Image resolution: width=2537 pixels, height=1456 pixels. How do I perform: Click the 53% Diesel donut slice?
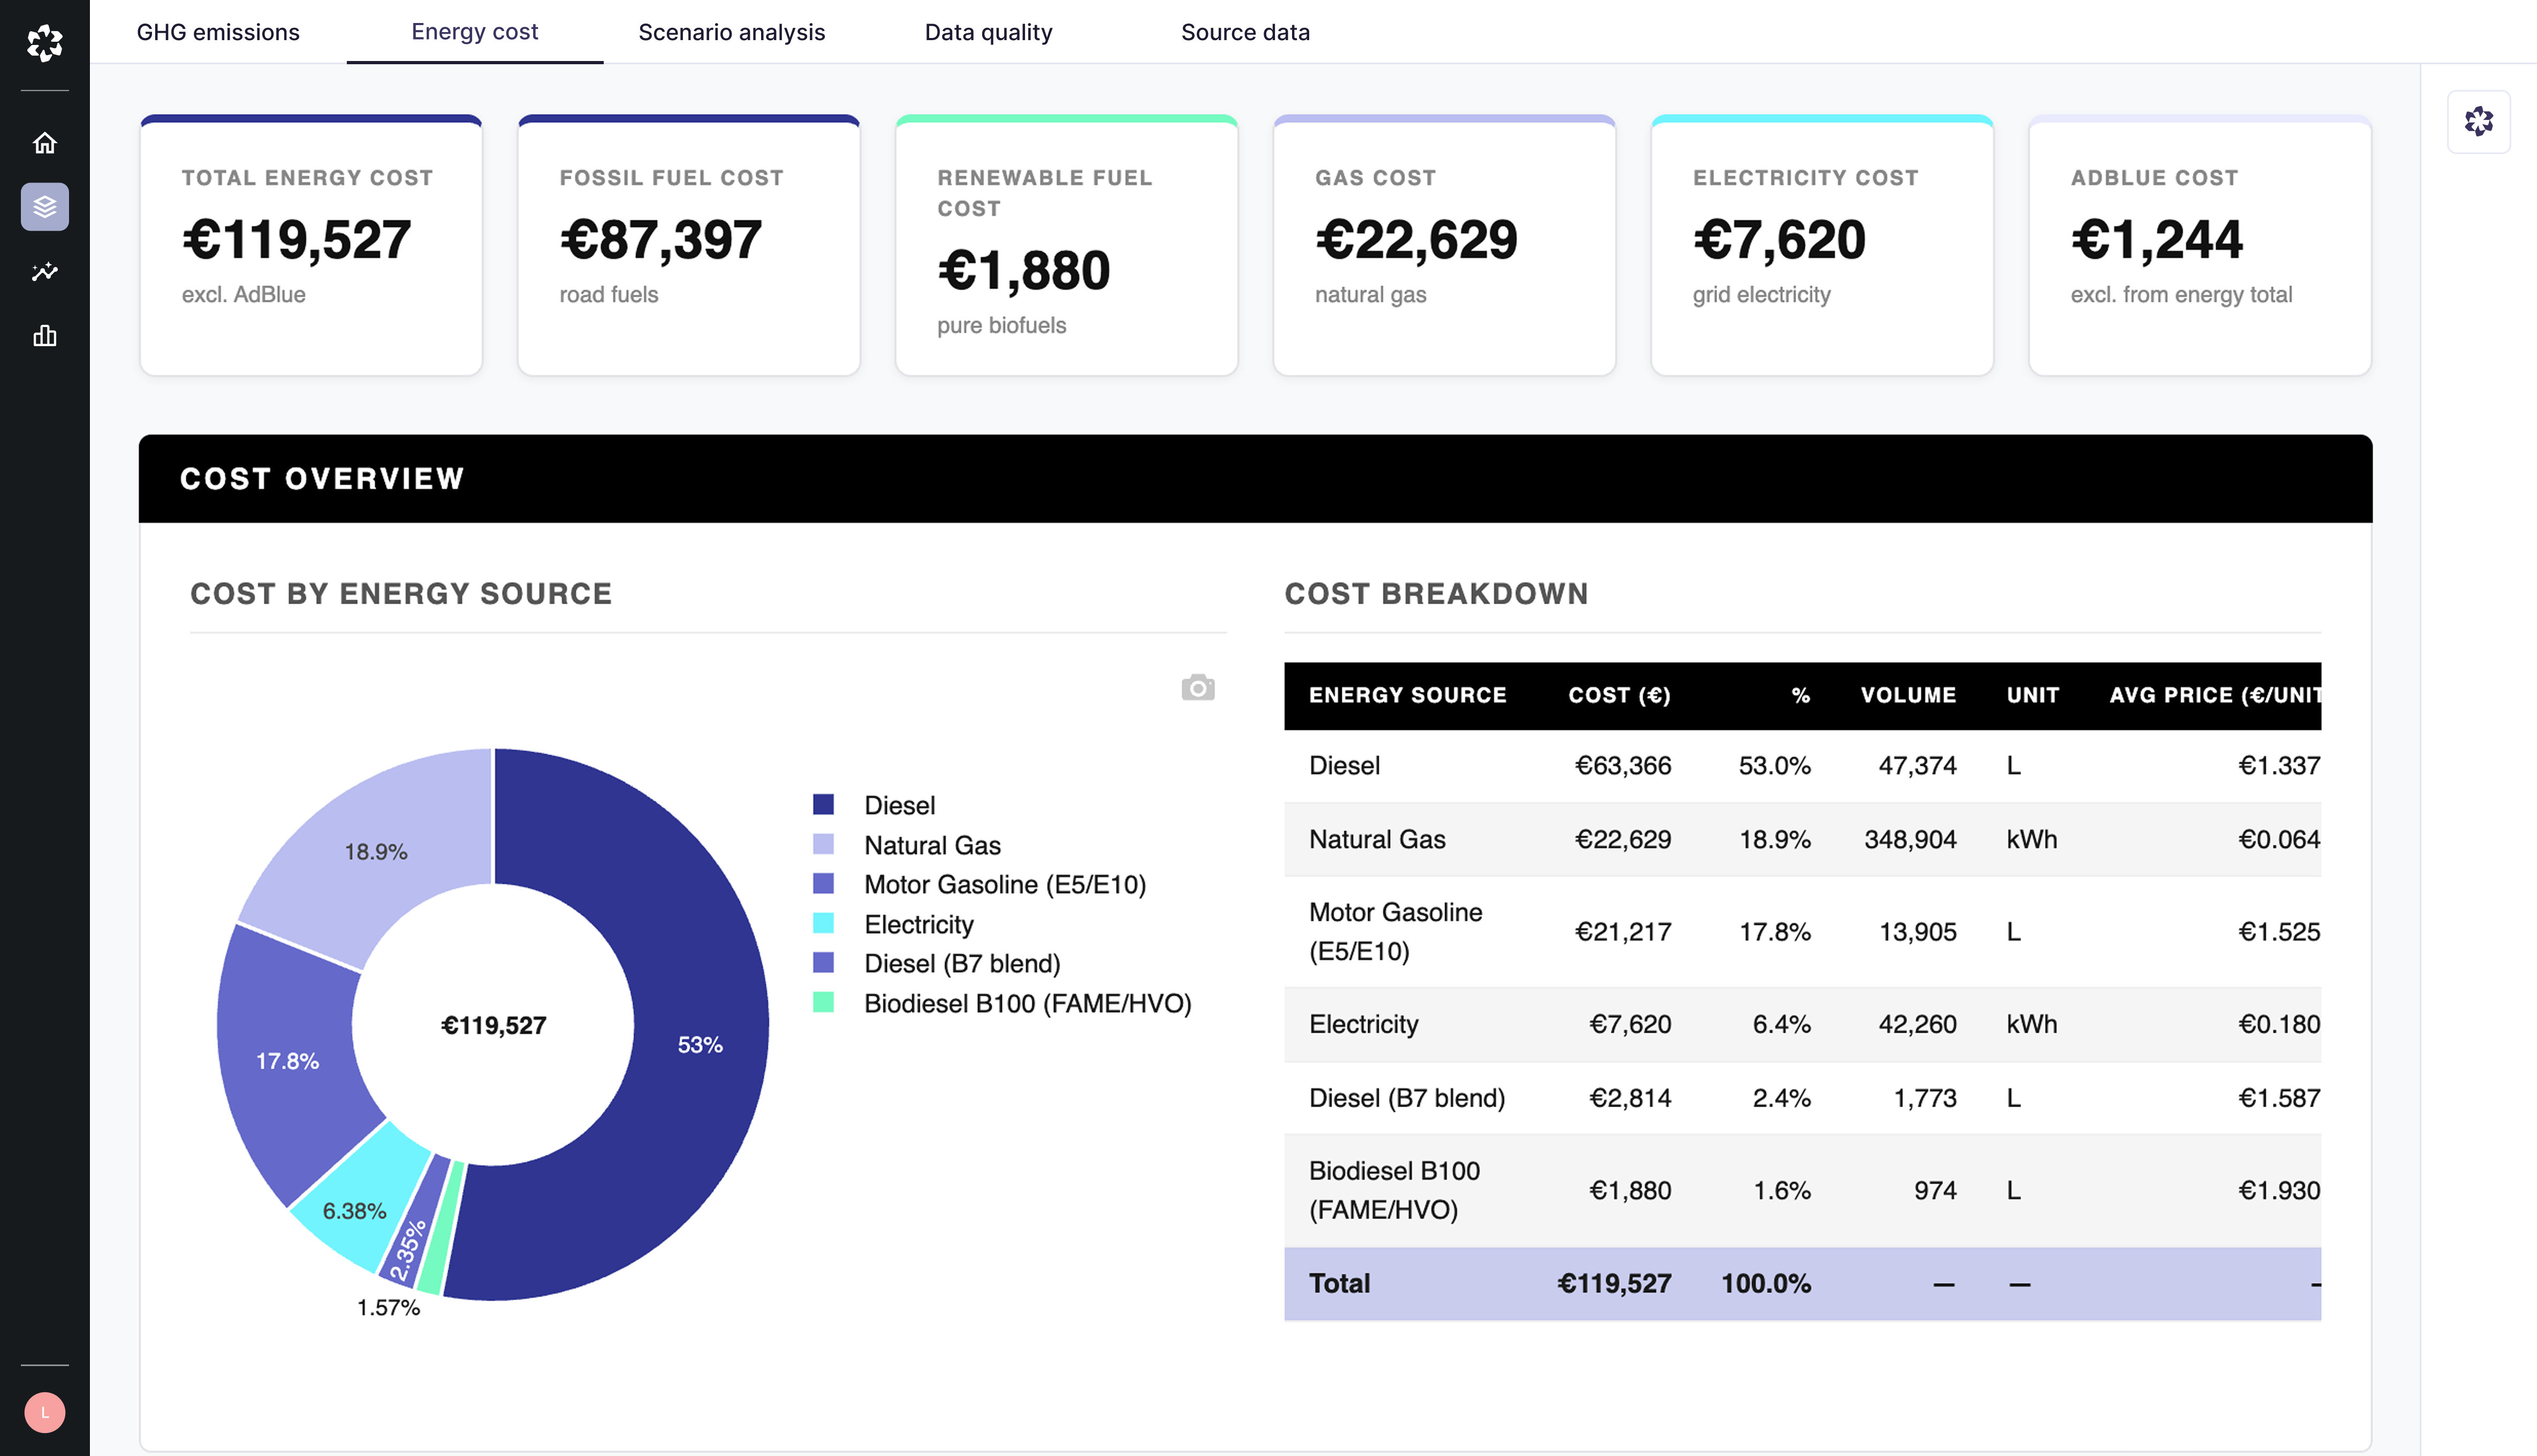[x=700, y=1044]
